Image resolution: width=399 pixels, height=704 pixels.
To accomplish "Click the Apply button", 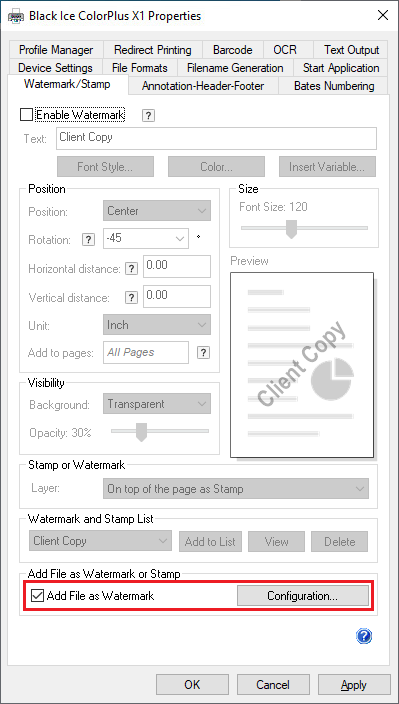I will click(354, 685).
